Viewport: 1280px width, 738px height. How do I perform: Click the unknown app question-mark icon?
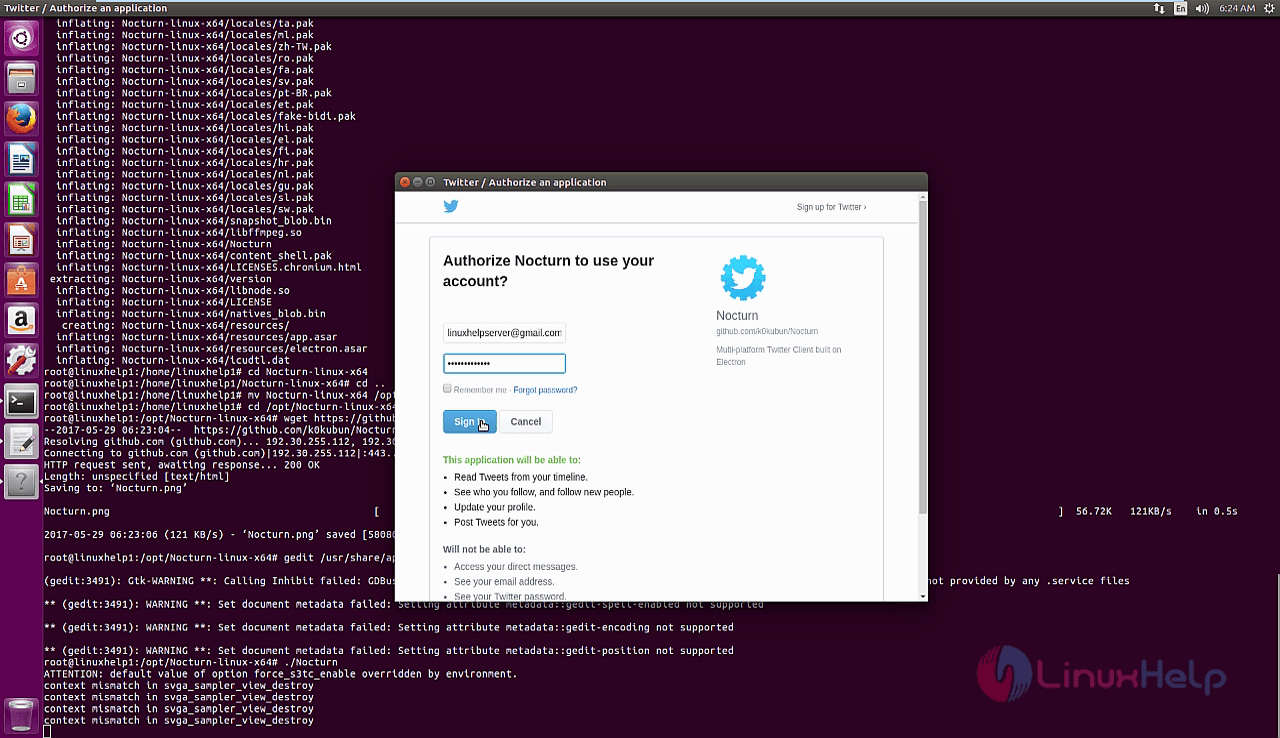21,483
